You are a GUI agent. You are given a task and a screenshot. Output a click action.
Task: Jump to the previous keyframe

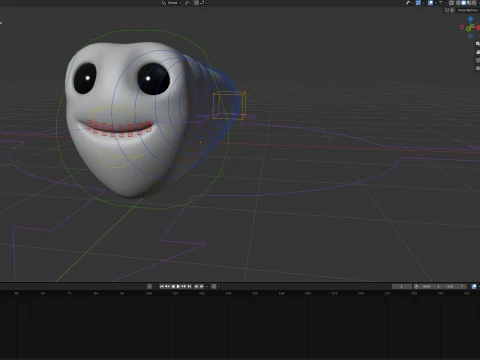pos(167,286)
